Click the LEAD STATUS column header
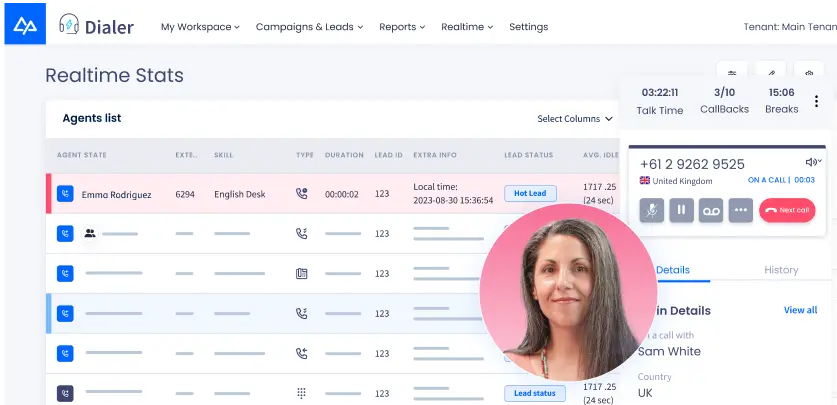Image resolution: width=837 pixels, height=405 pixels. click(529, 155)
